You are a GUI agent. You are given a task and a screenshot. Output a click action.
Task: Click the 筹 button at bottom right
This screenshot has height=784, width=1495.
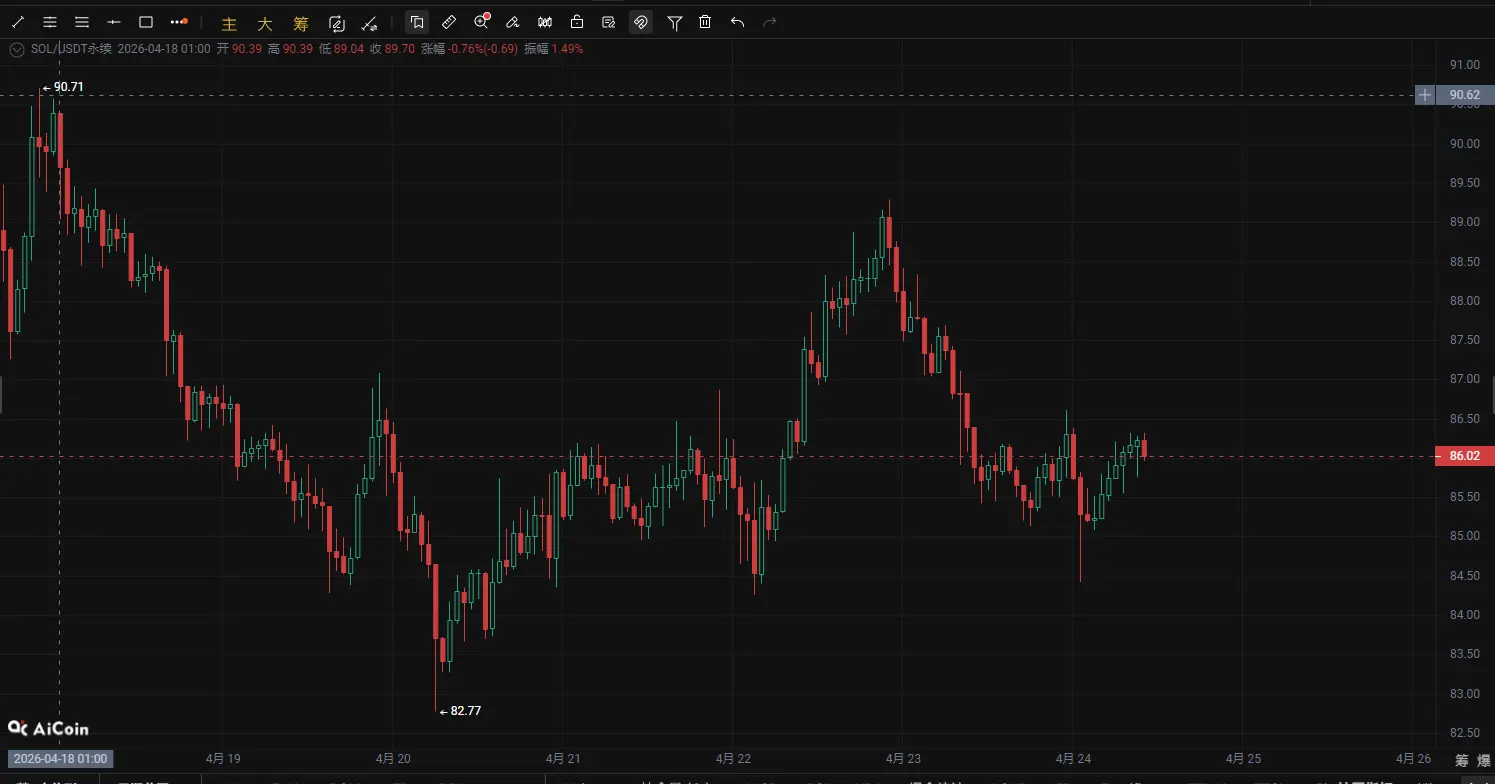pyautogui.click(x=1462, y=761)
